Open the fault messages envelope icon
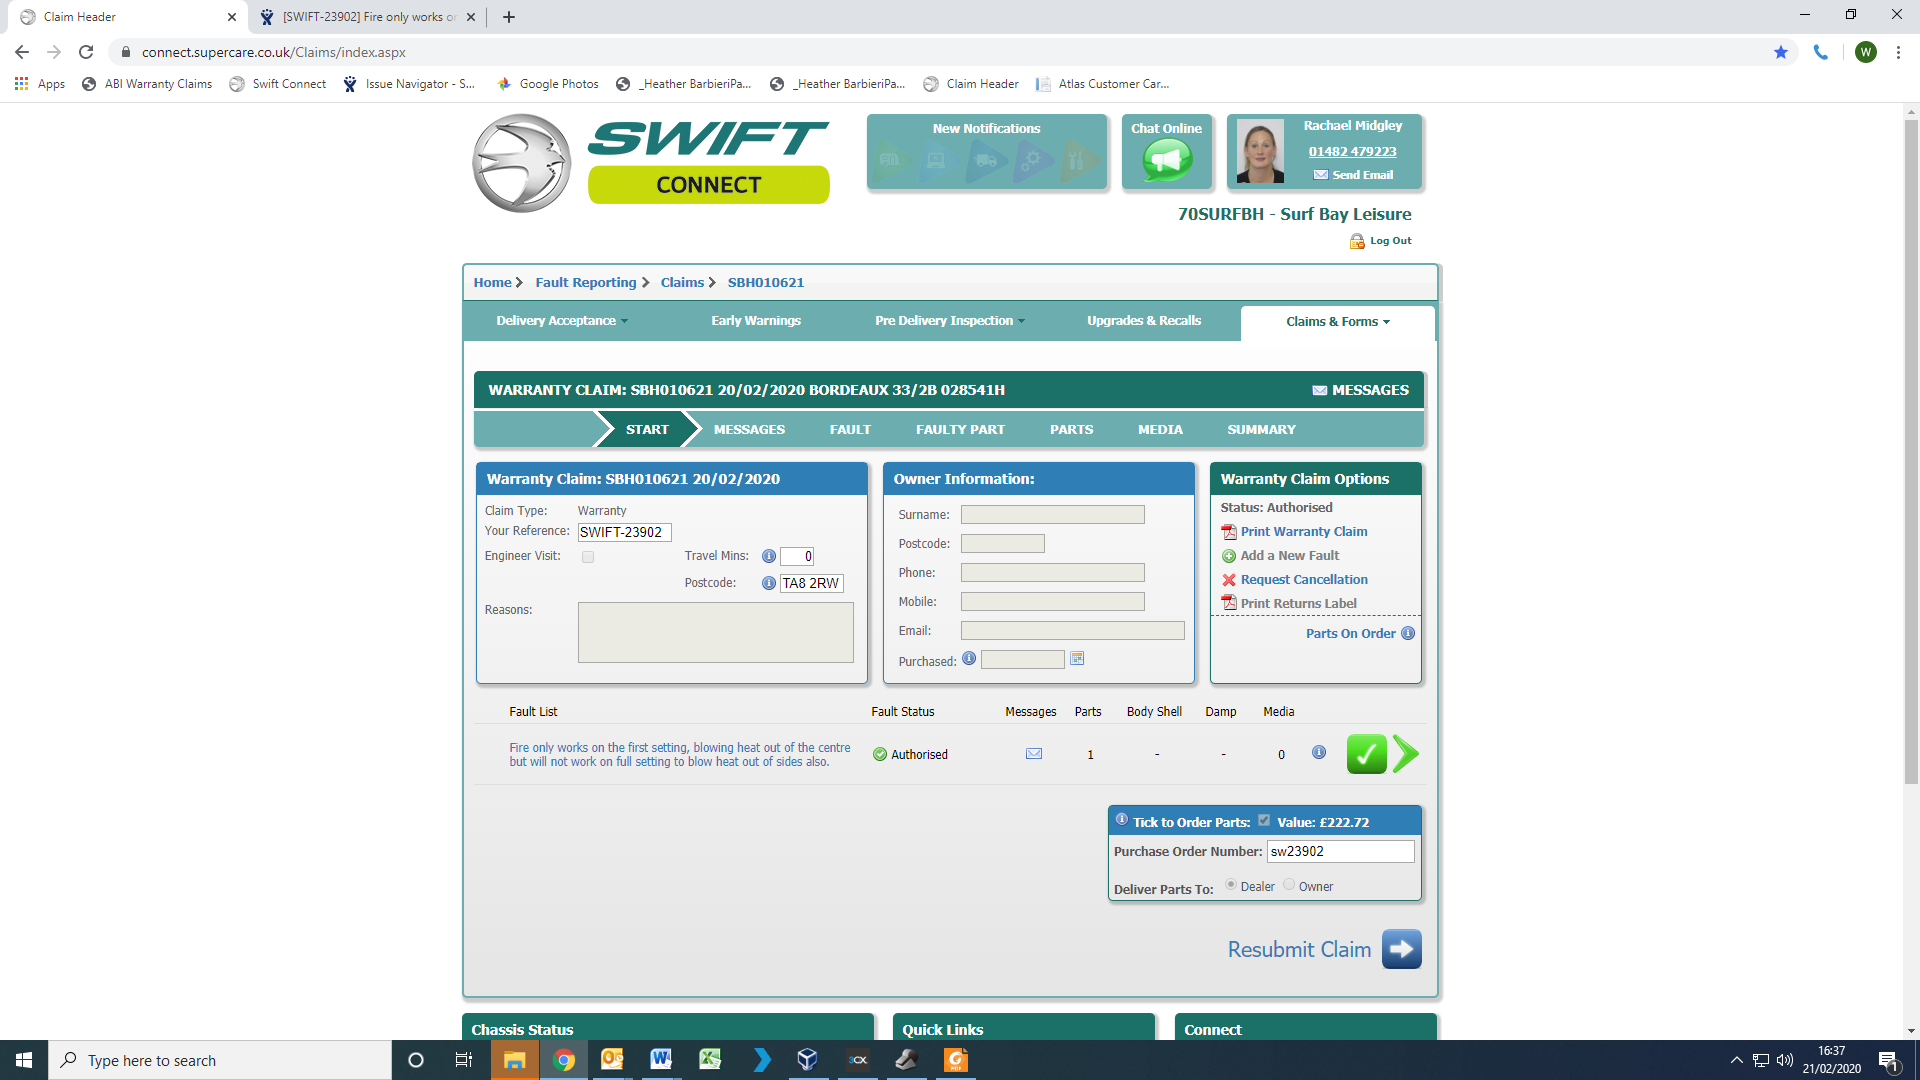The image size is (1920, 1080). (x=1034, y=754)
